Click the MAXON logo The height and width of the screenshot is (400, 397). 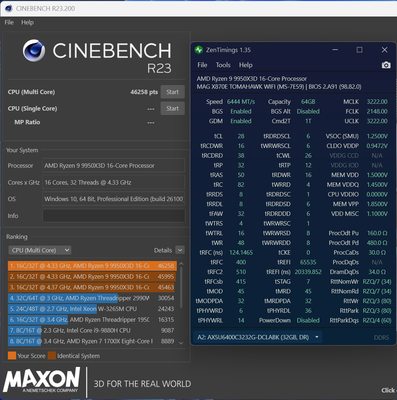tap(42, 380)
